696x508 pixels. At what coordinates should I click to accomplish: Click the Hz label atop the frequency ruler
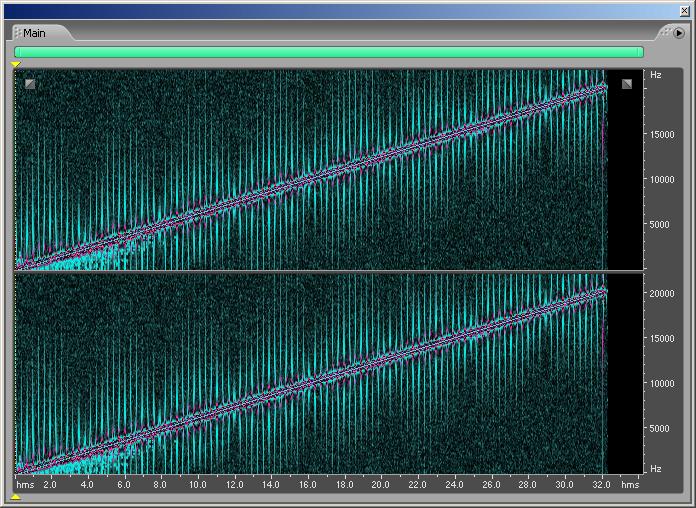[656, 75]
